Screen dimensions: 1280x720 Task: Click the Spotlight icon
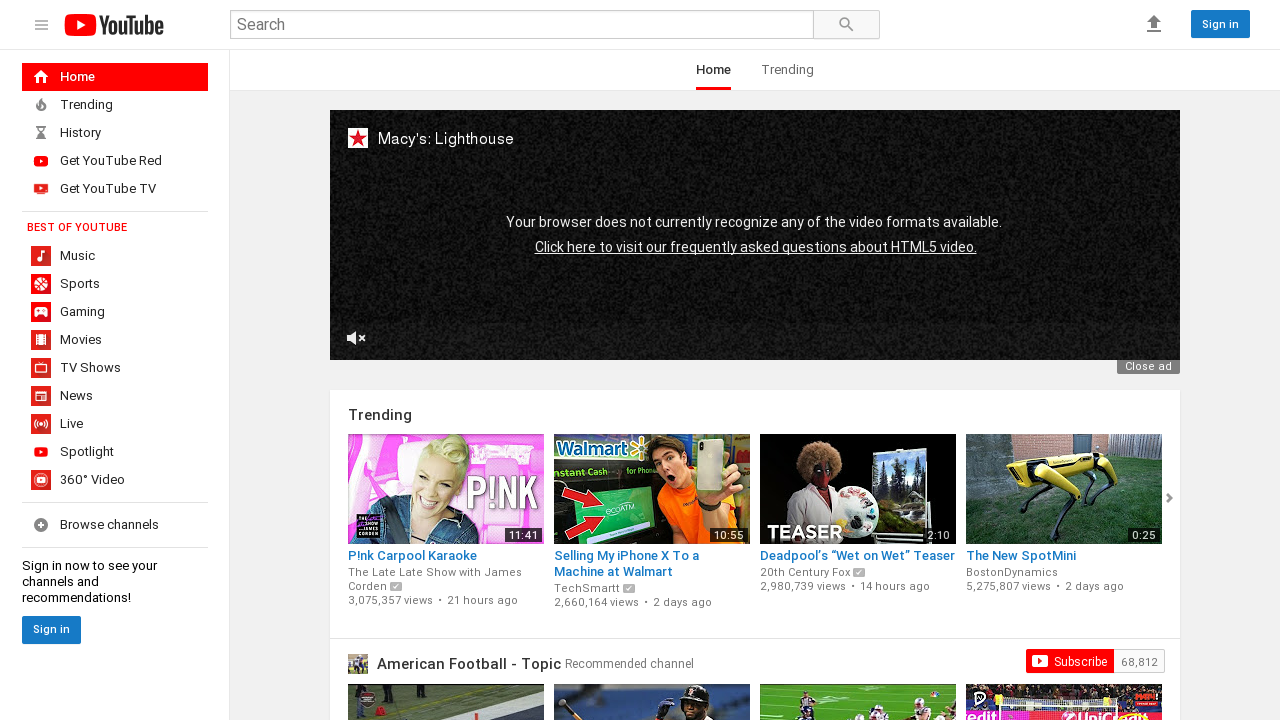41,452
